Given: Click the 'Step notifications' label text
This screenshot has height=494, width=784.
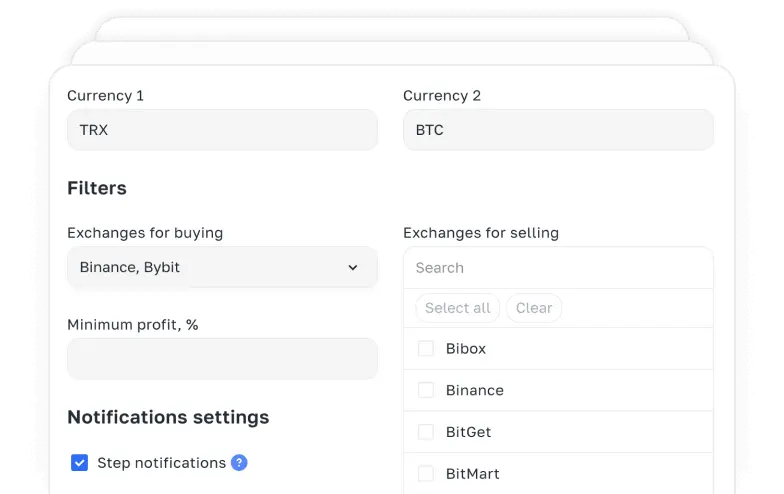Looking at the screenshot, I should point(161,462).
